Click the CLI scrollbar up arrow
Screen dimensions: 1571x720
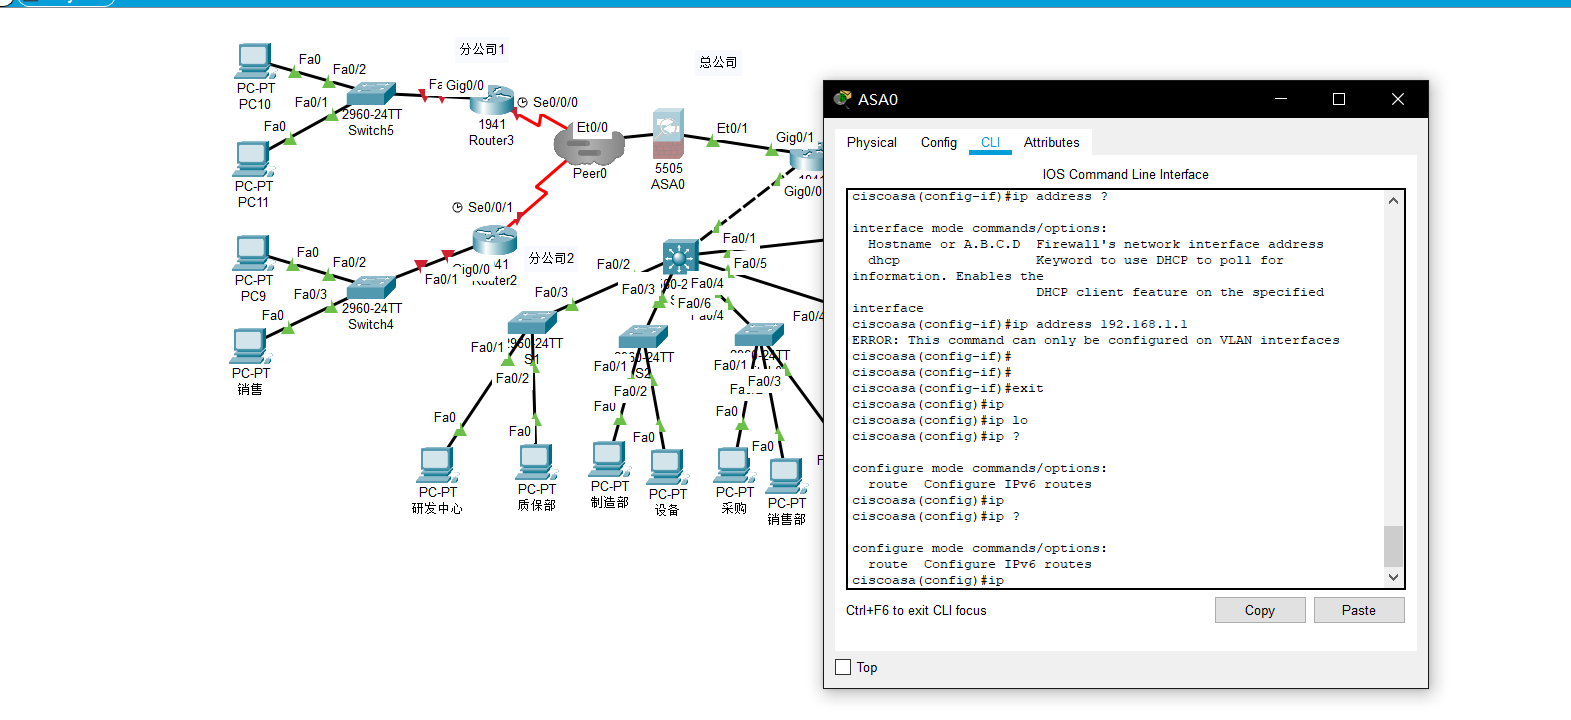click(x=1393, y=201)
